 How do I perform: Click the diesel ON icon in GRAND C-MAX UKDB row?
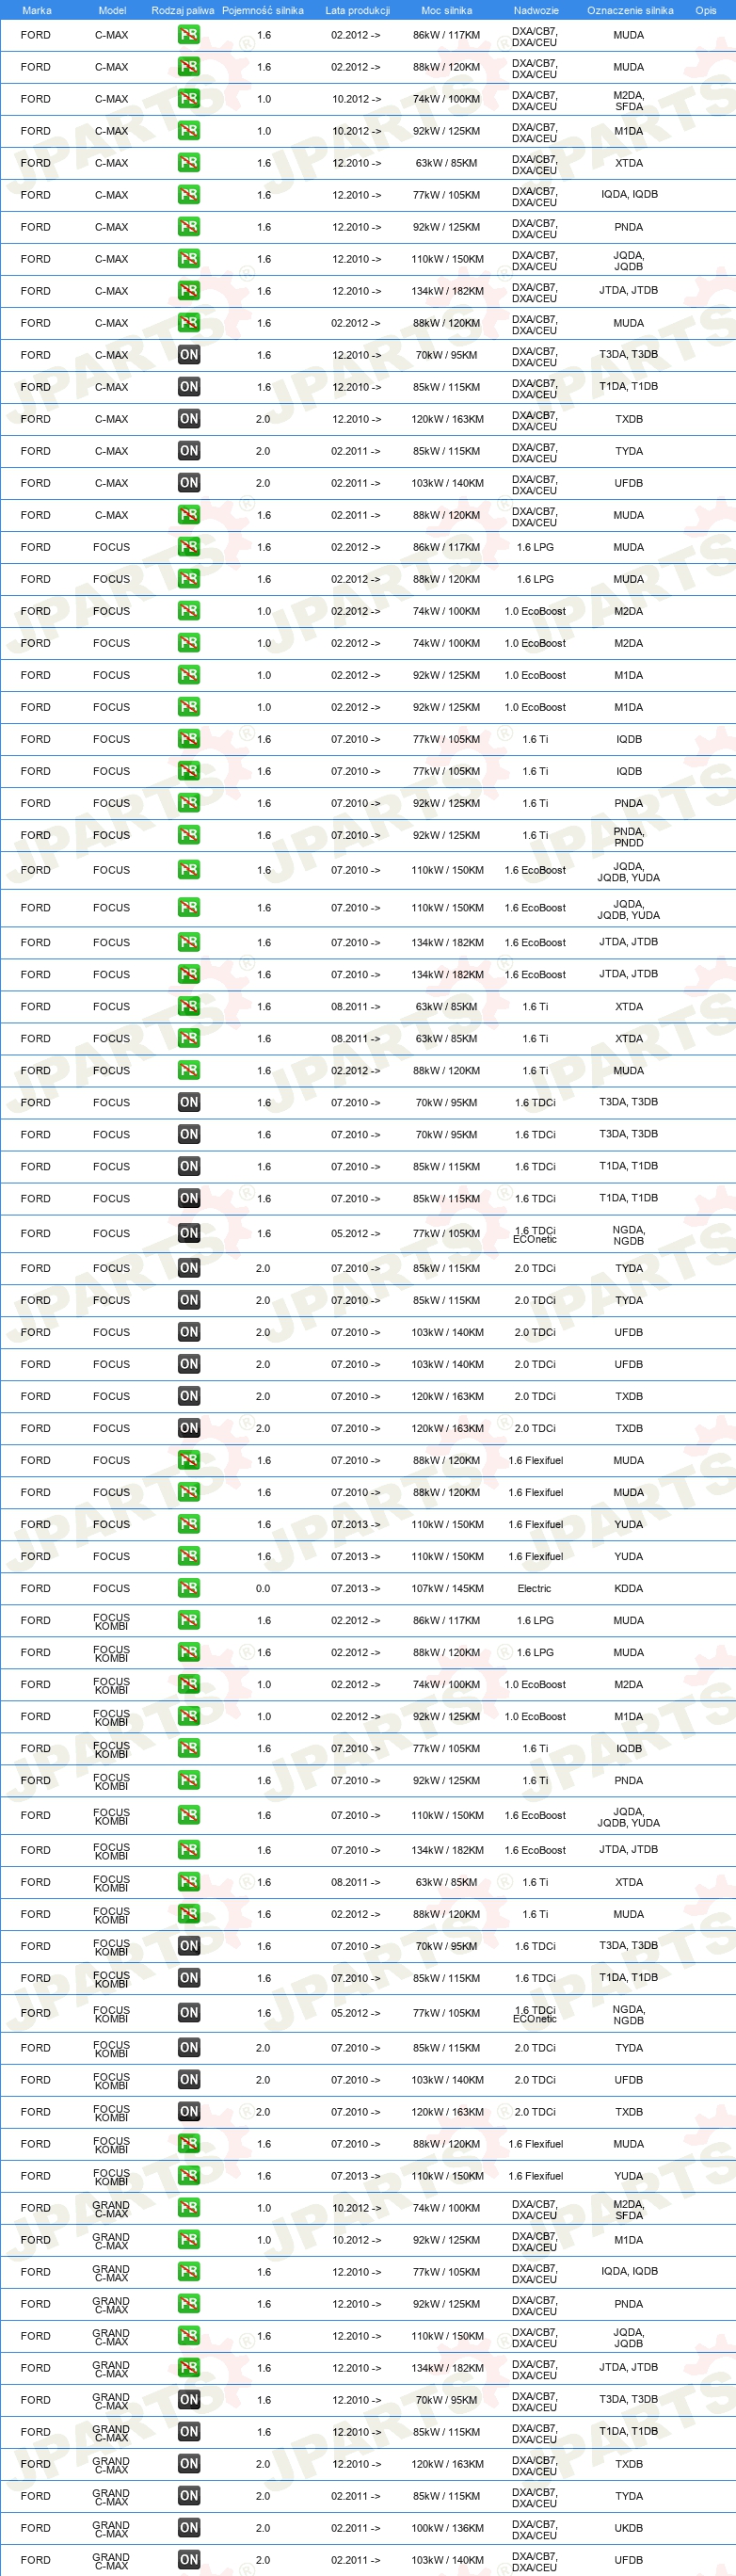coord(189,2527)
